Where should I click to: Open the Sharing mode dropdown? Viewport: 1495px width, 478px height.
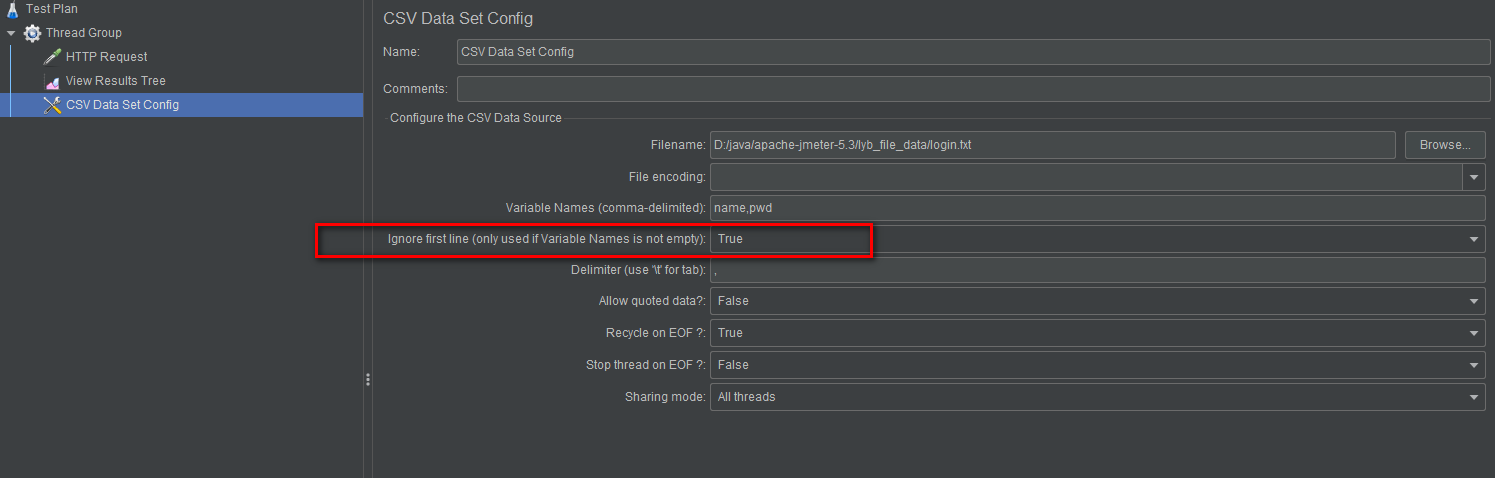click(x=1474, y=397)
